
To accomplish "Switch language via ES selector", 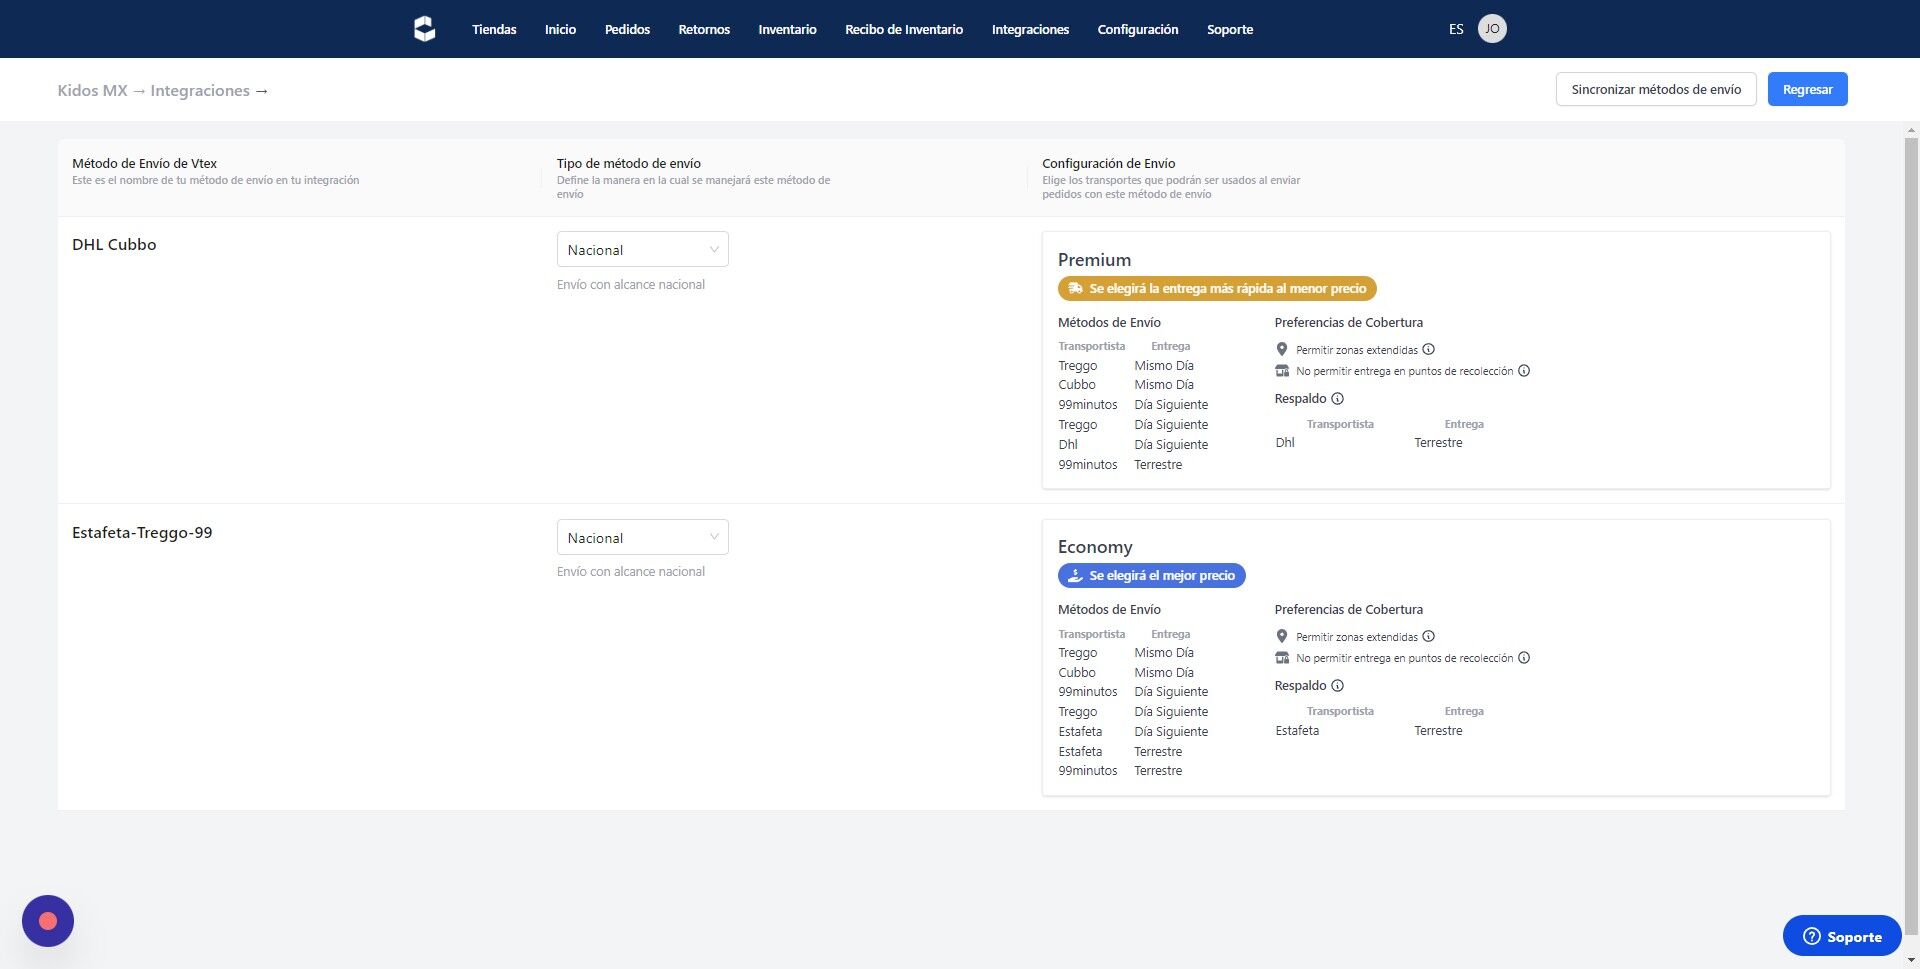I will [x=1456, y=29].
